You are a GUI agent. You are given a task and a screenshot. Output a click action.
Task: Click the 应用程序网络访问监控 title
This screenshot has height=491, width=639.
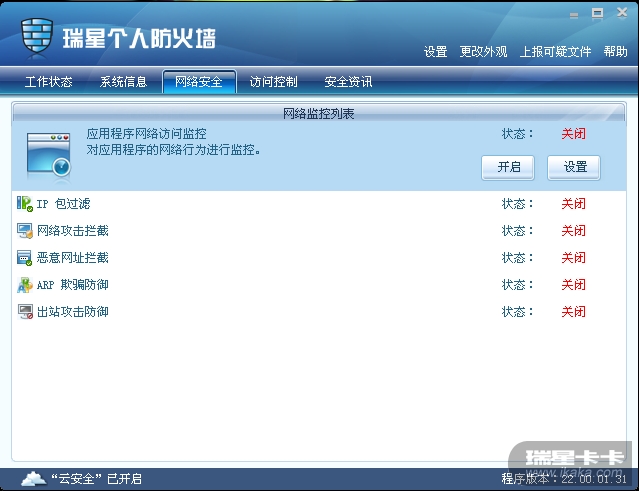click(146, 134)
